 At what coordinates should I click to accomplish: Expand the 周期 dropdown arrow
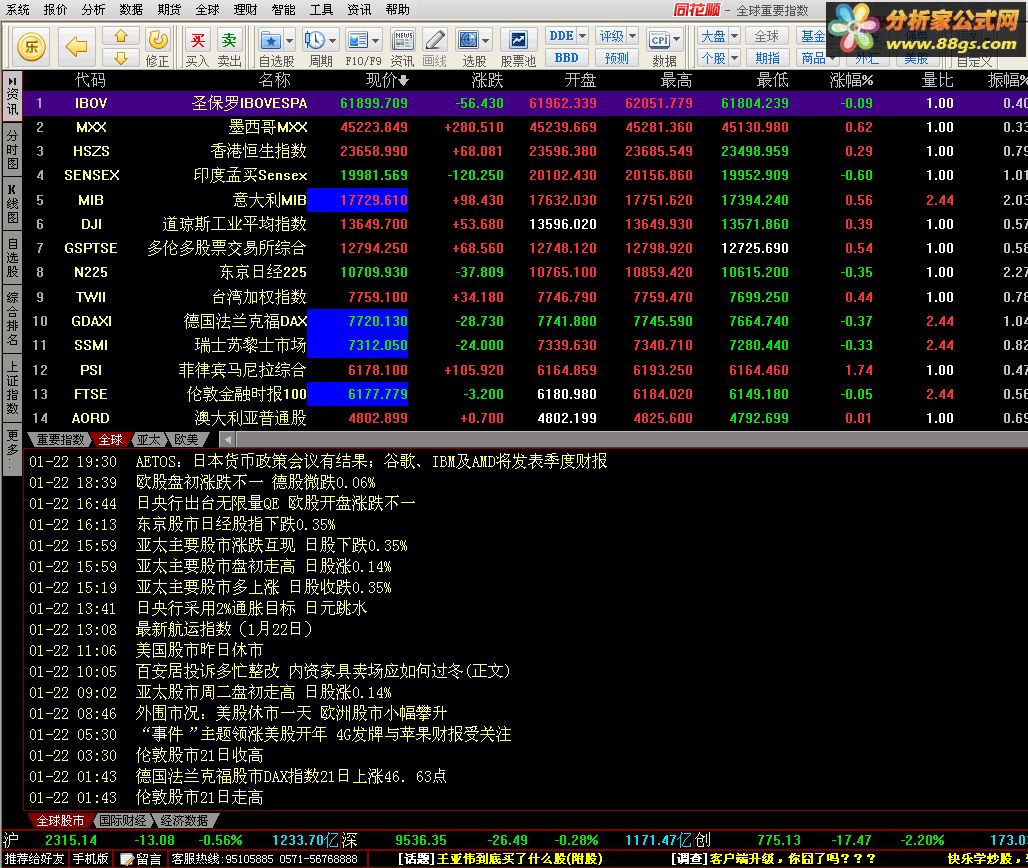click(x=332, y=41)
